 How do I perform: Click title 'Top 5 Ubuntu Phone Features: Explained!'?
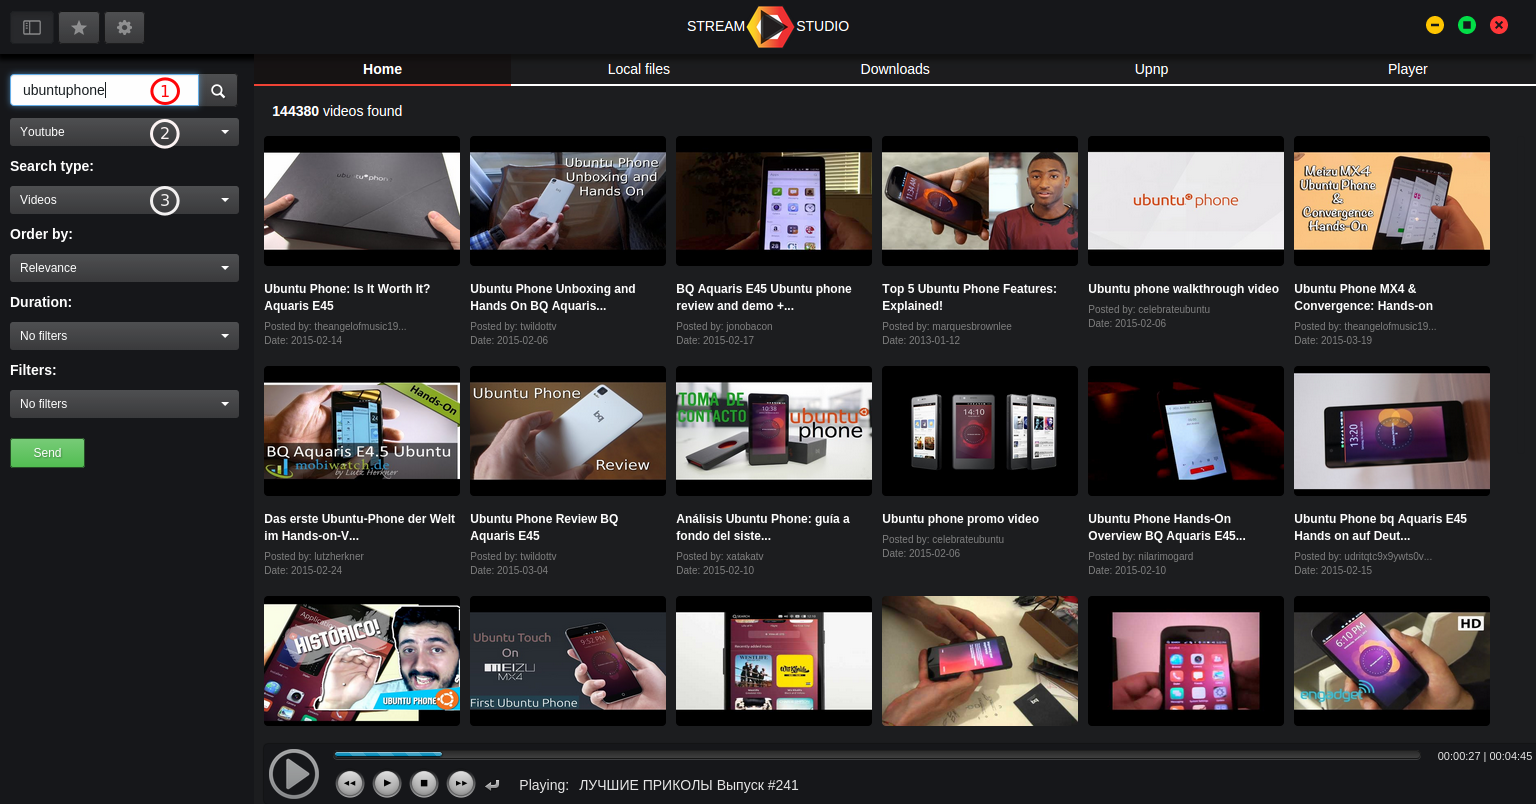point(969,297)
